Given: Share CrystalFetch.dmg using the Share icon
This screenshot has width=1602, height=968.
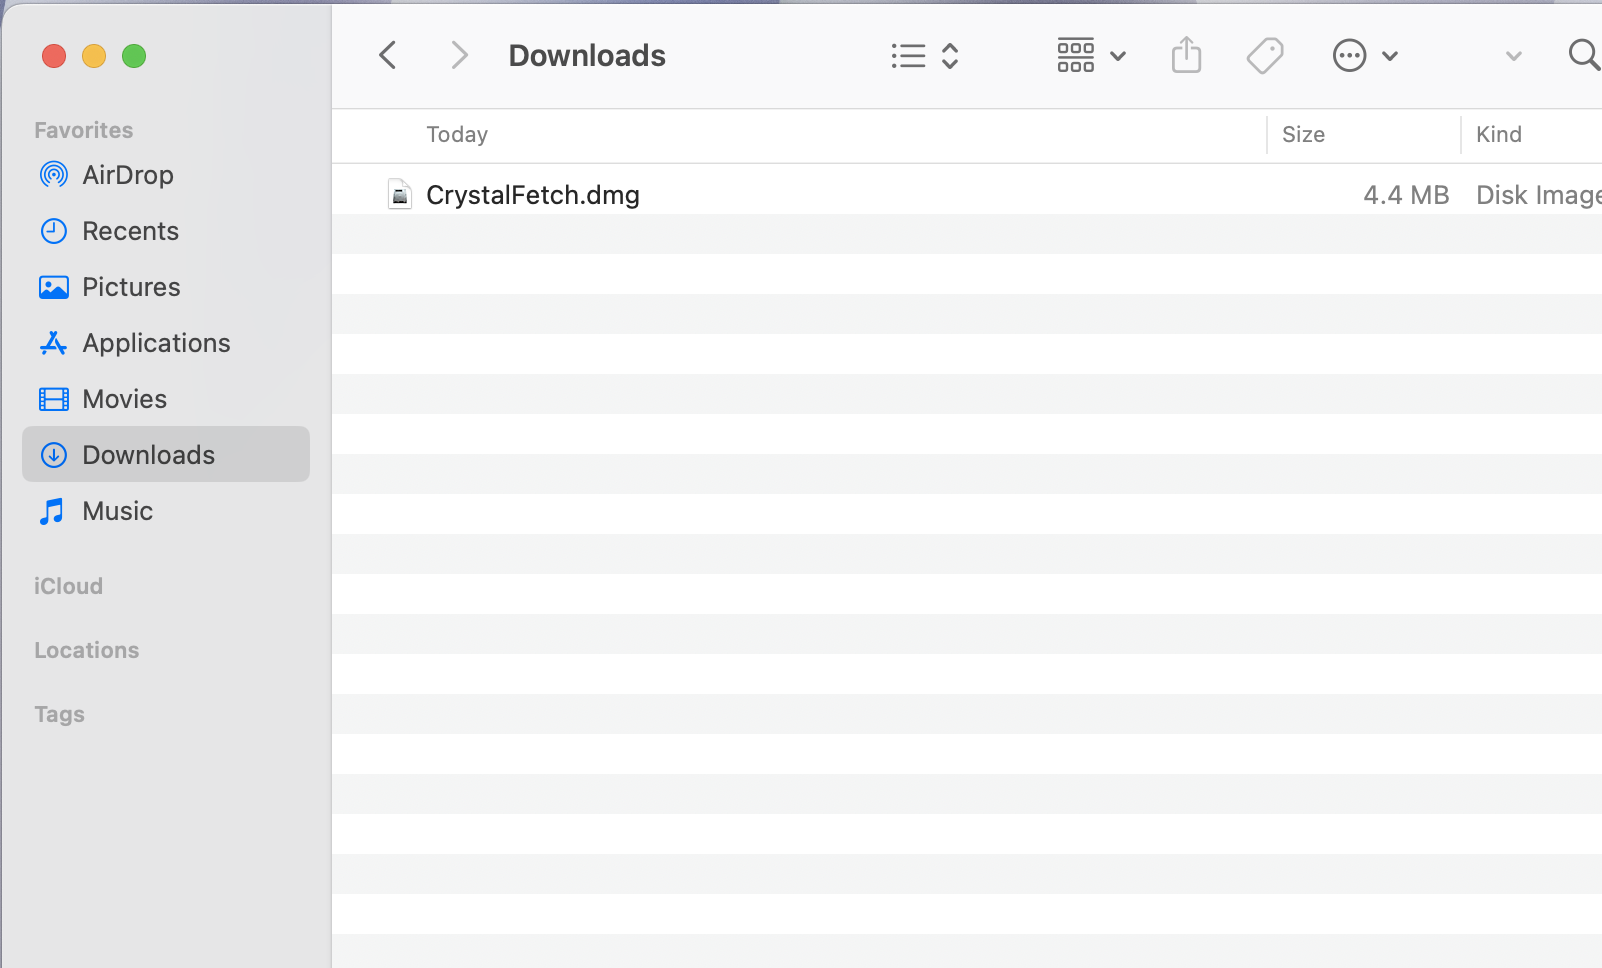Looking at the screenshot, I should pos(1186,55).
